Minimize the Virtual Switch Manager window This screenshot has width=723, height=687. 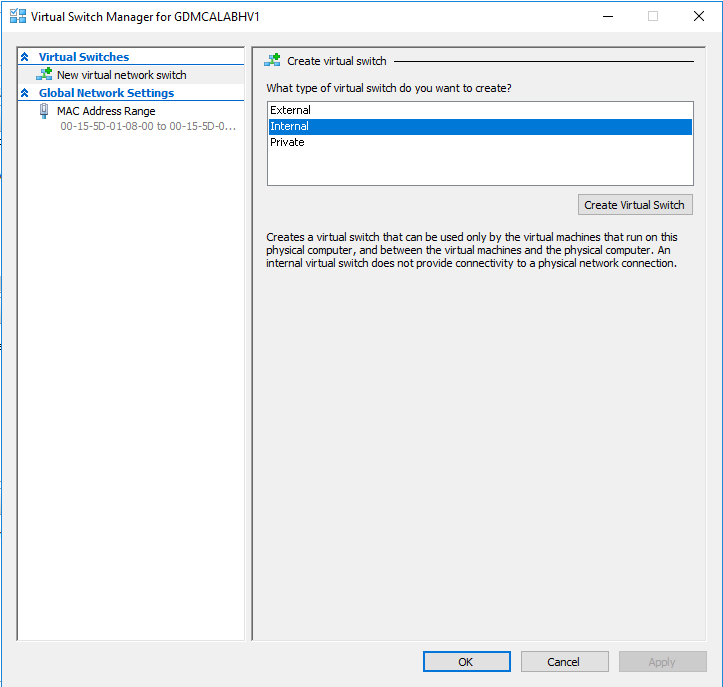(608, 17)
